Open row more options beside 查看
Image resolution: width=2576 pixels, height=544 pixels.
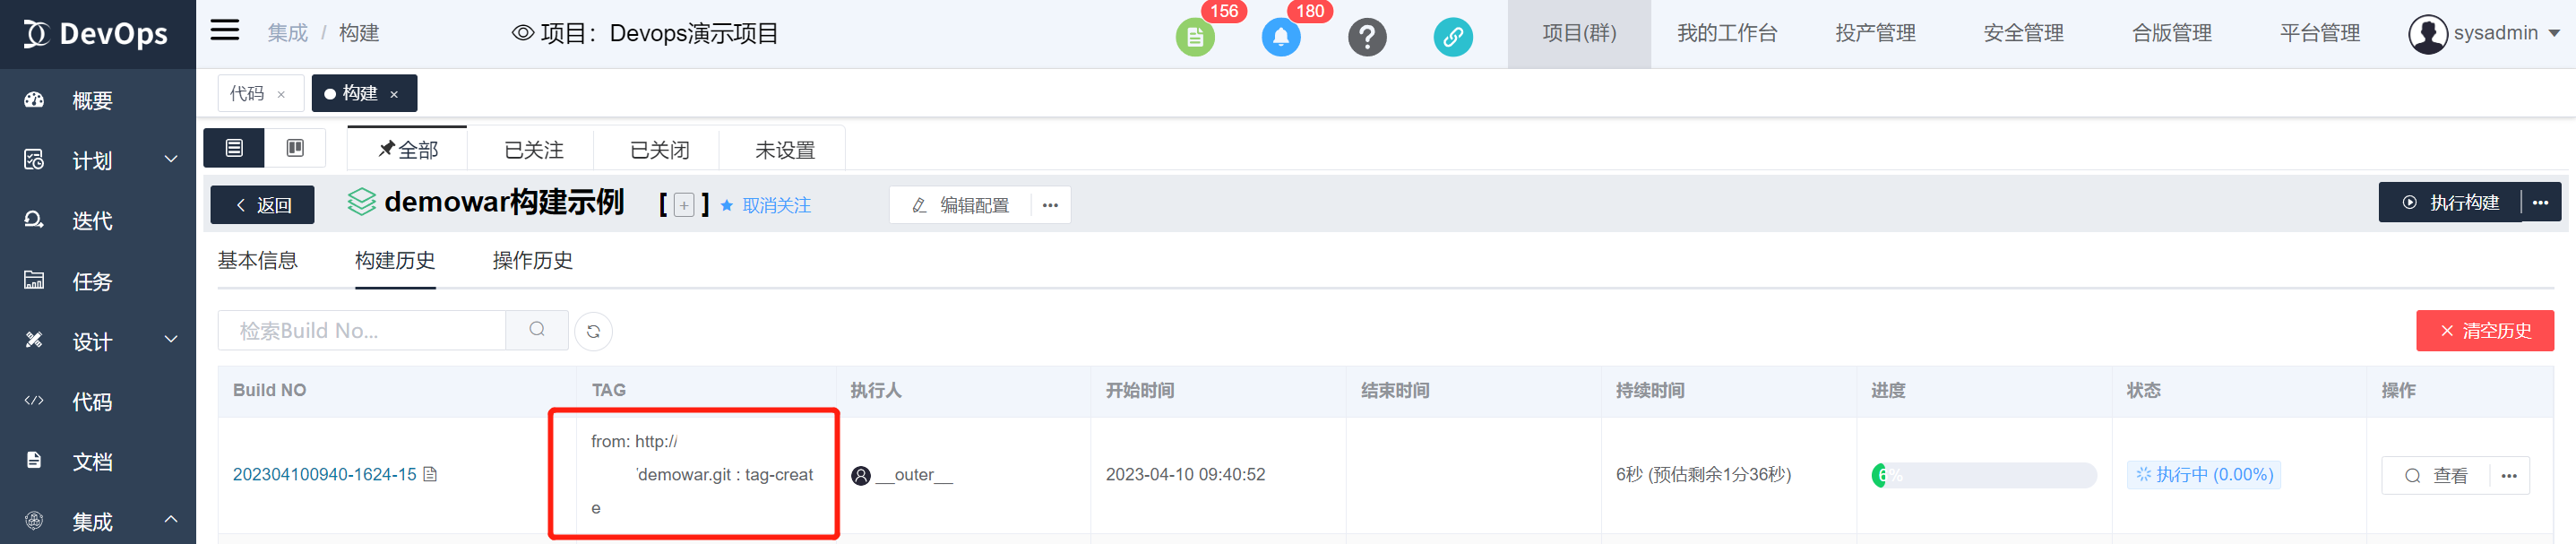(2509, 476)
